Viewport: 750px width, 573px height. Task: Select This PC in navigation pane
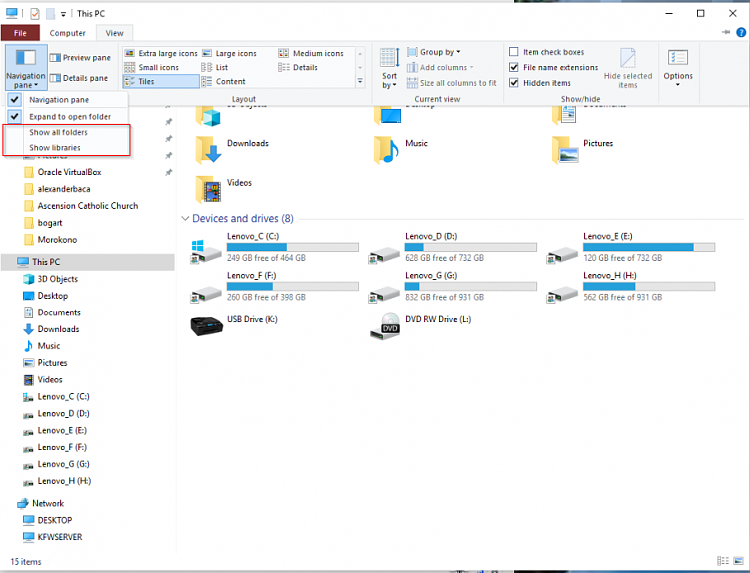coord(88,262)
